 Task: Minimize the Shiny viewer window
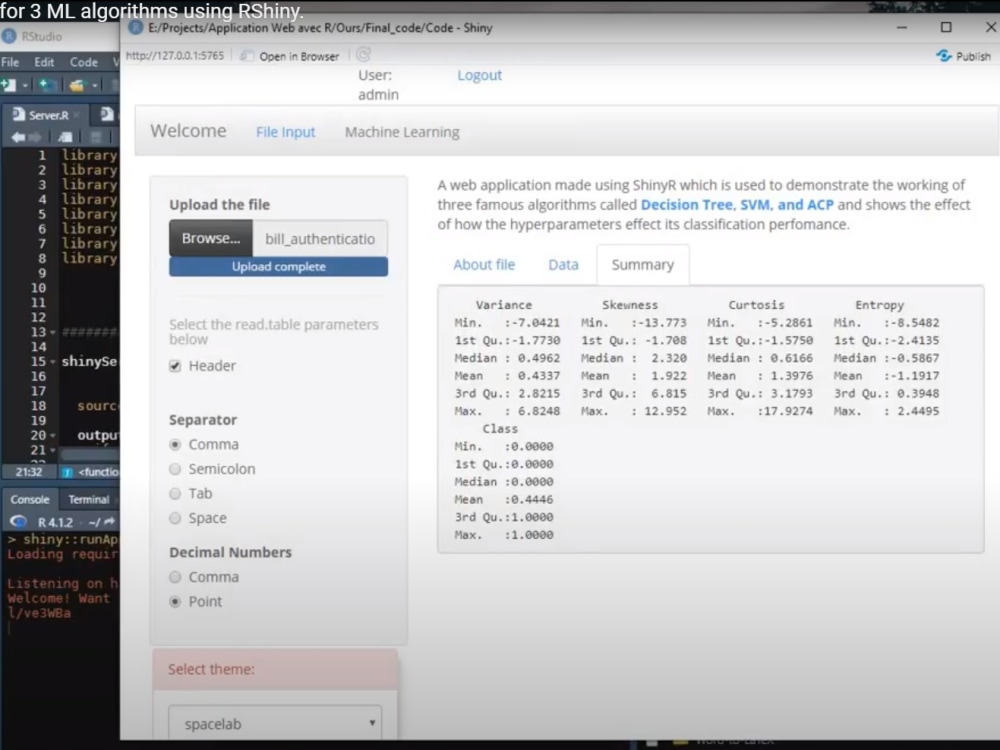902,27
